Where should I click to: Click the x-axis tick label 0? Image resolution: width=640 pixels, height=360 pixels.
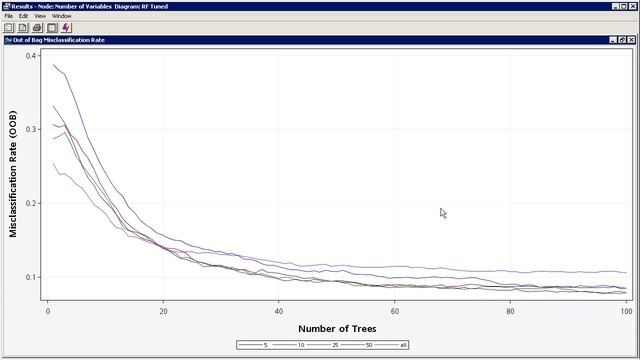click(48, 311)
